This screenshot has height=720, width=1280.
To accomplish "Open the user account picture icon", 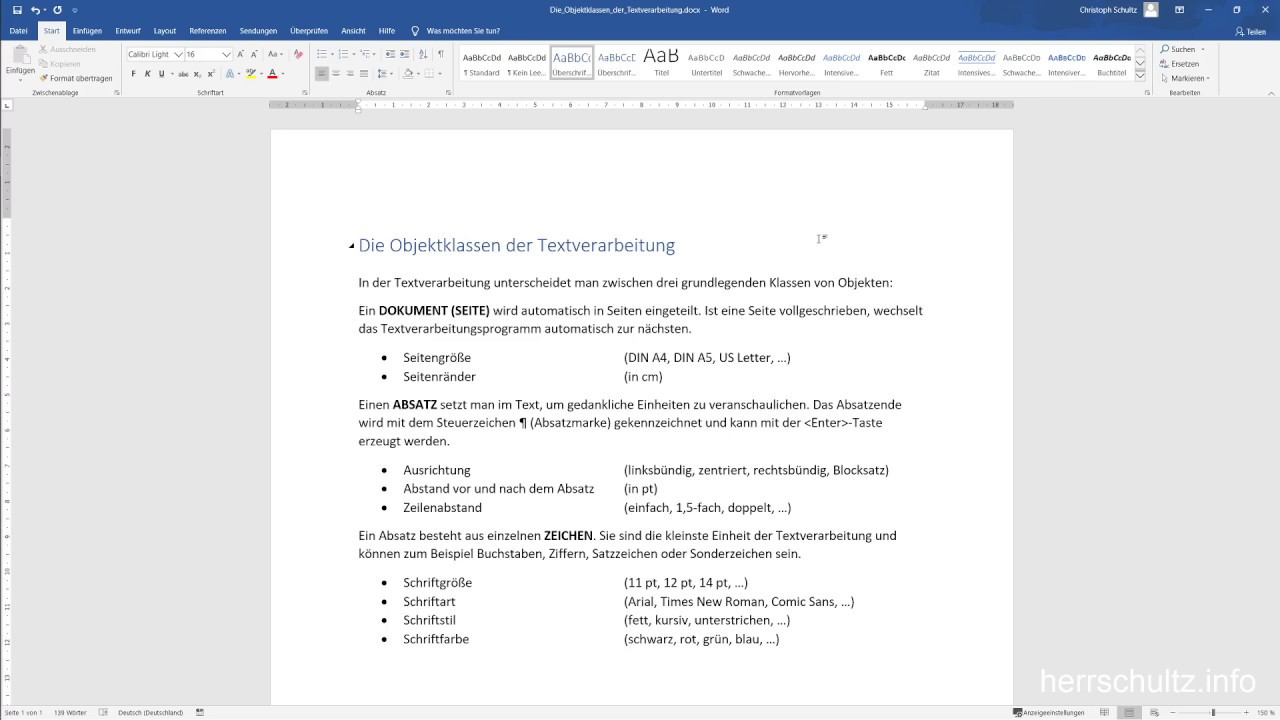I will (x=1151, y=10).
